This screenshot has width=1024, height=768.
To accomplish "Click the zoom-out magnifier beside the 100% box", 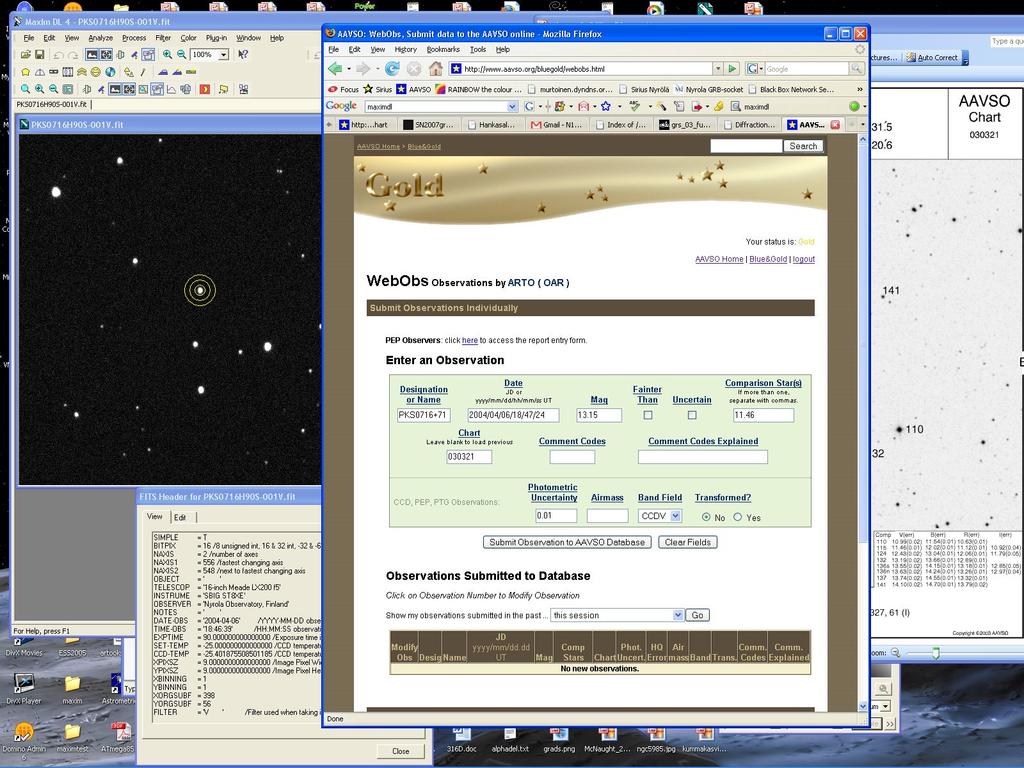I will tap(182, 54).
